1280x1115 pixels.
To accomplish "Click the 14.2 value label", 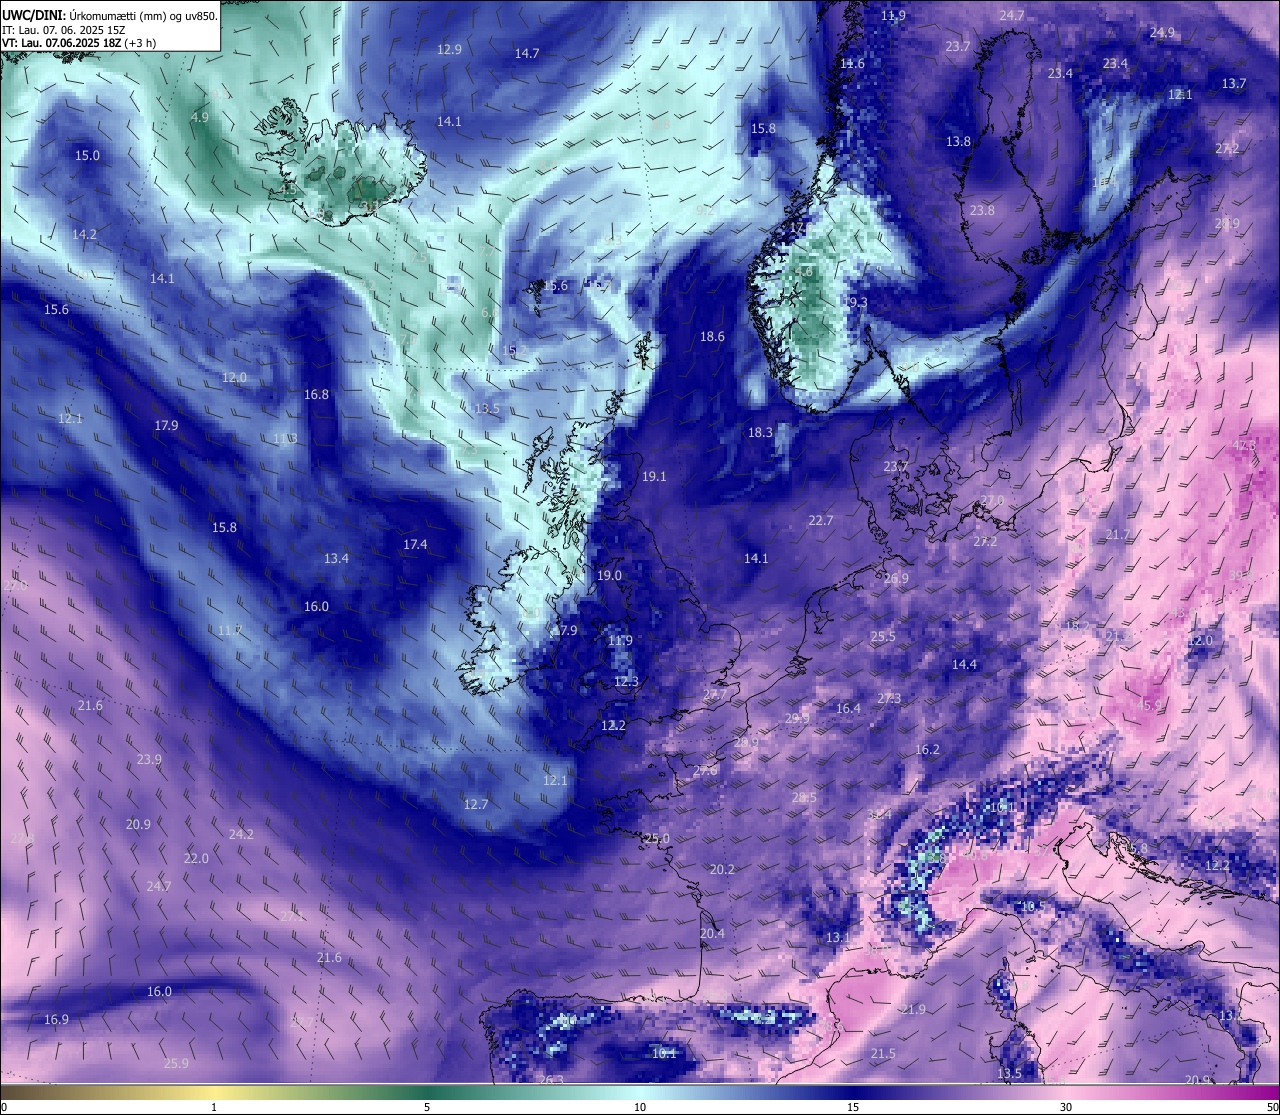I will pyautogui.click(x=84, y=234).
